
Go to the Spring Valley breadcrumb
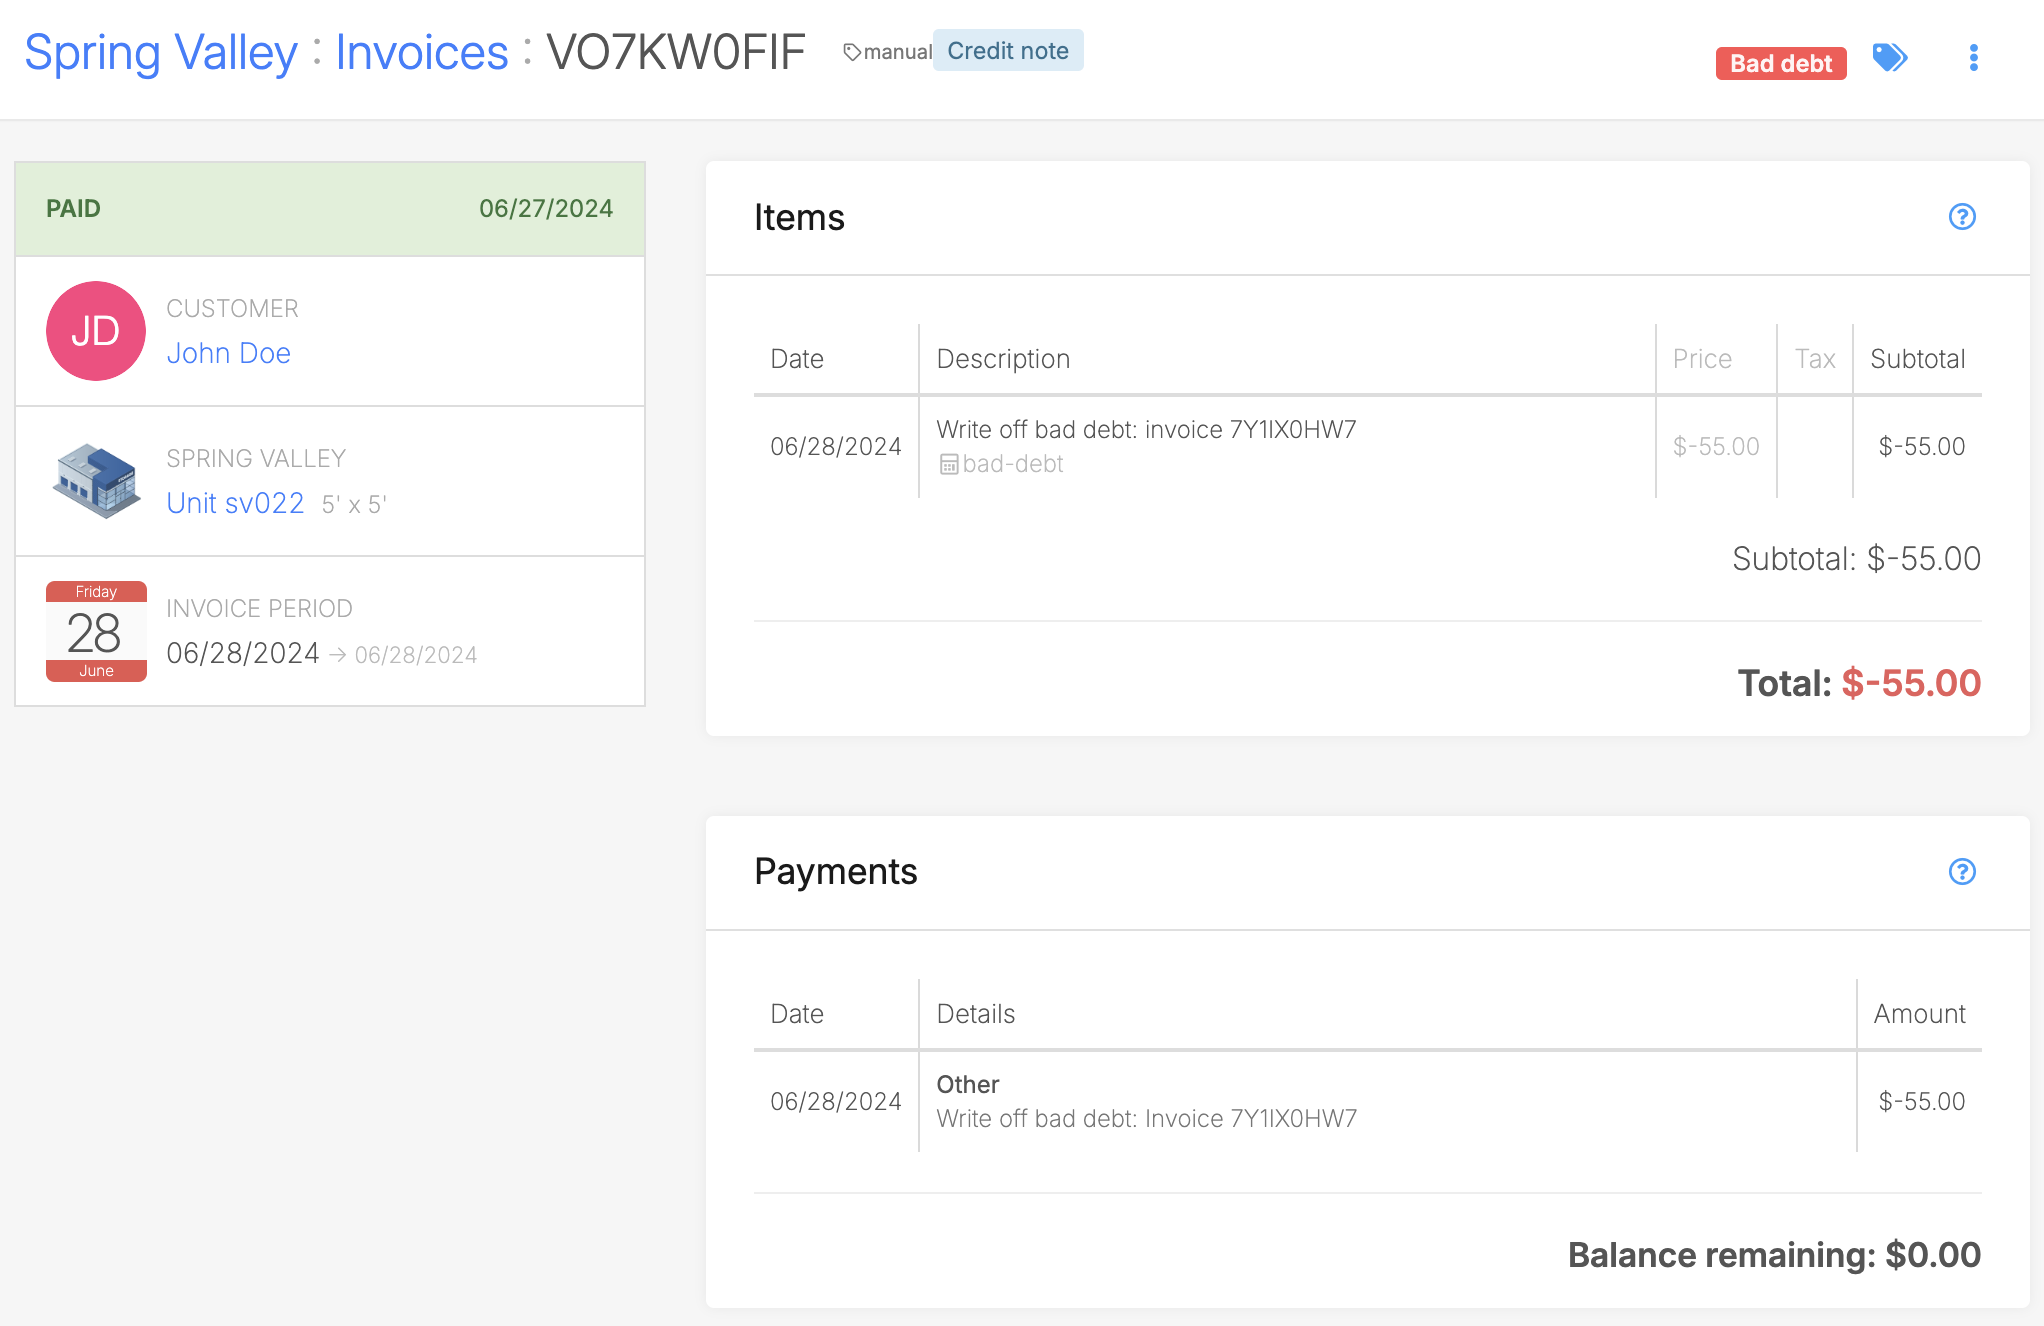161,52
